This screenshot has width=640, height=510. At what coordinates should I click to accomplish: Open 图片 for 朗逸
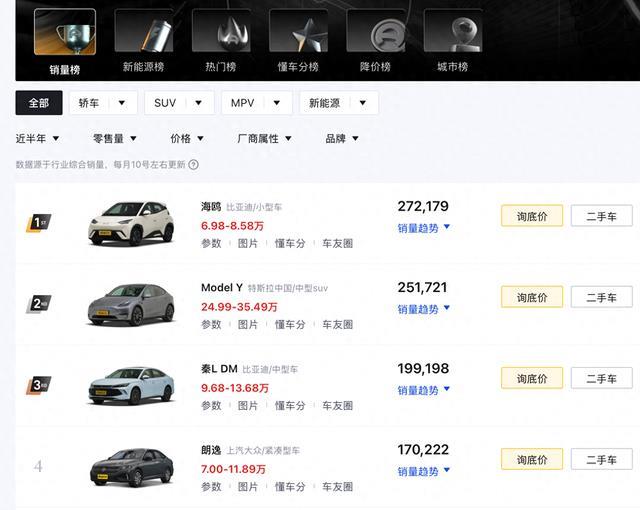248,486
